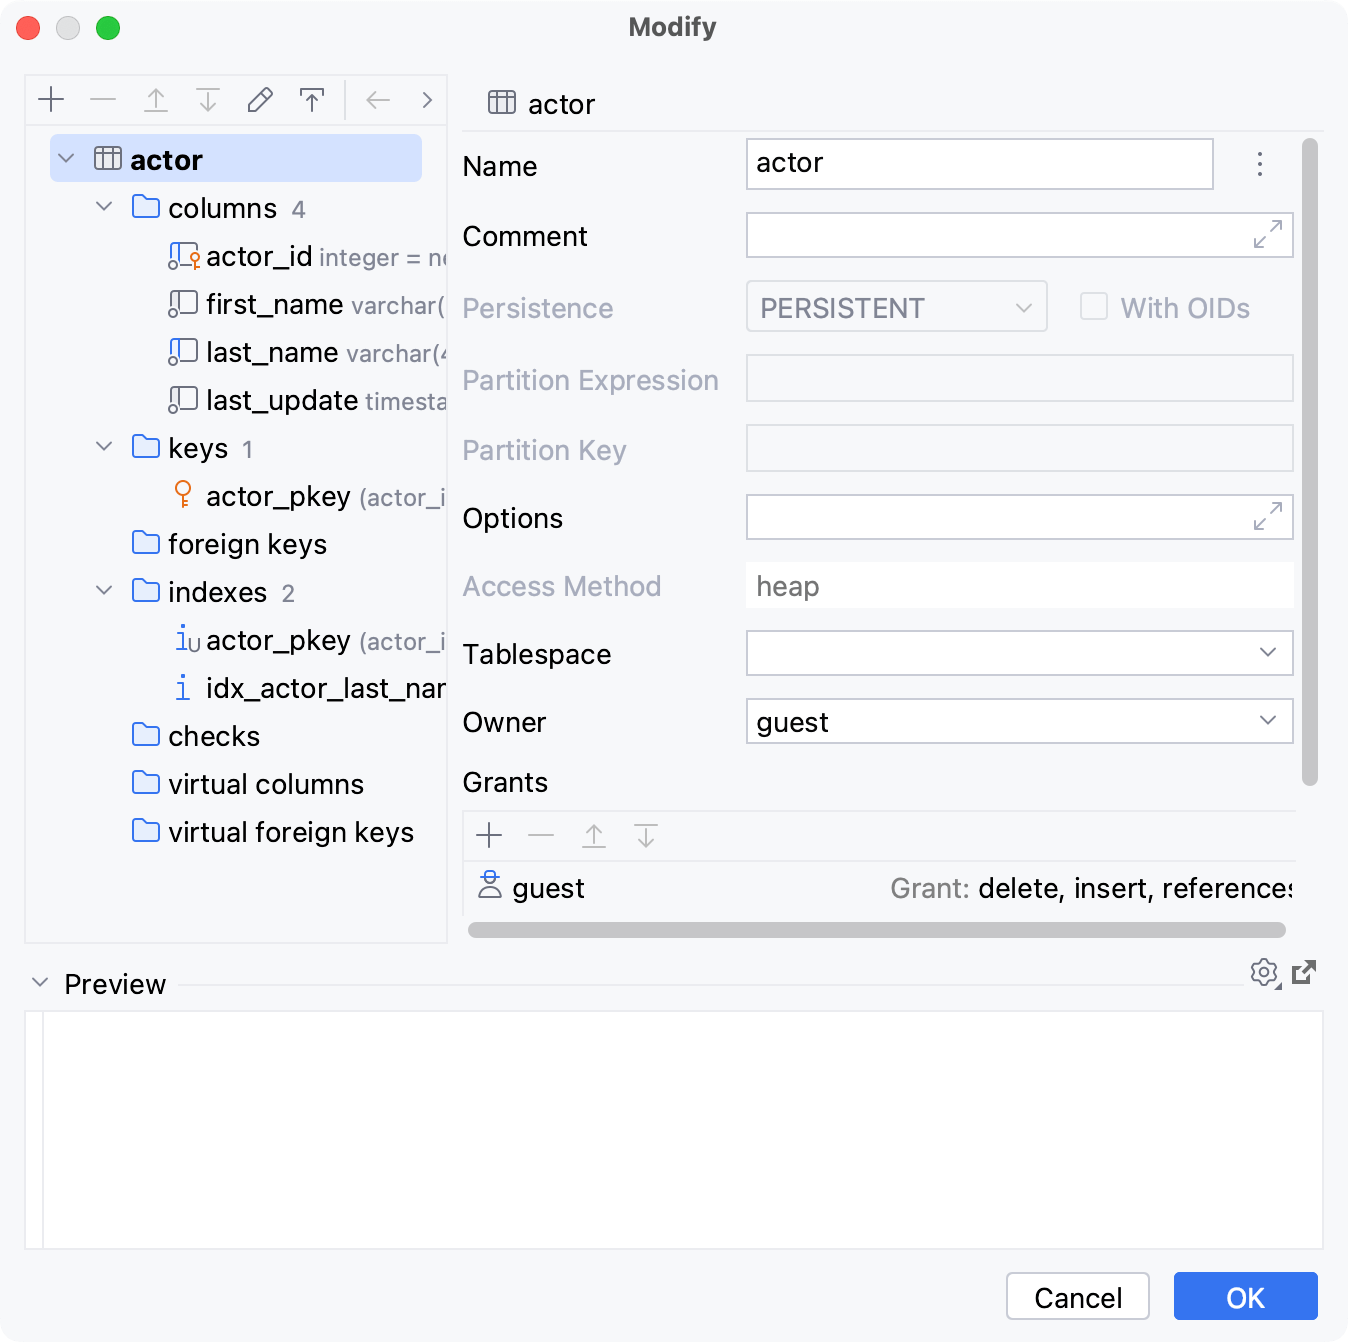The image size is (1348, 1342).
Task: Click the guest grantee entry
Action: point(548,888)
